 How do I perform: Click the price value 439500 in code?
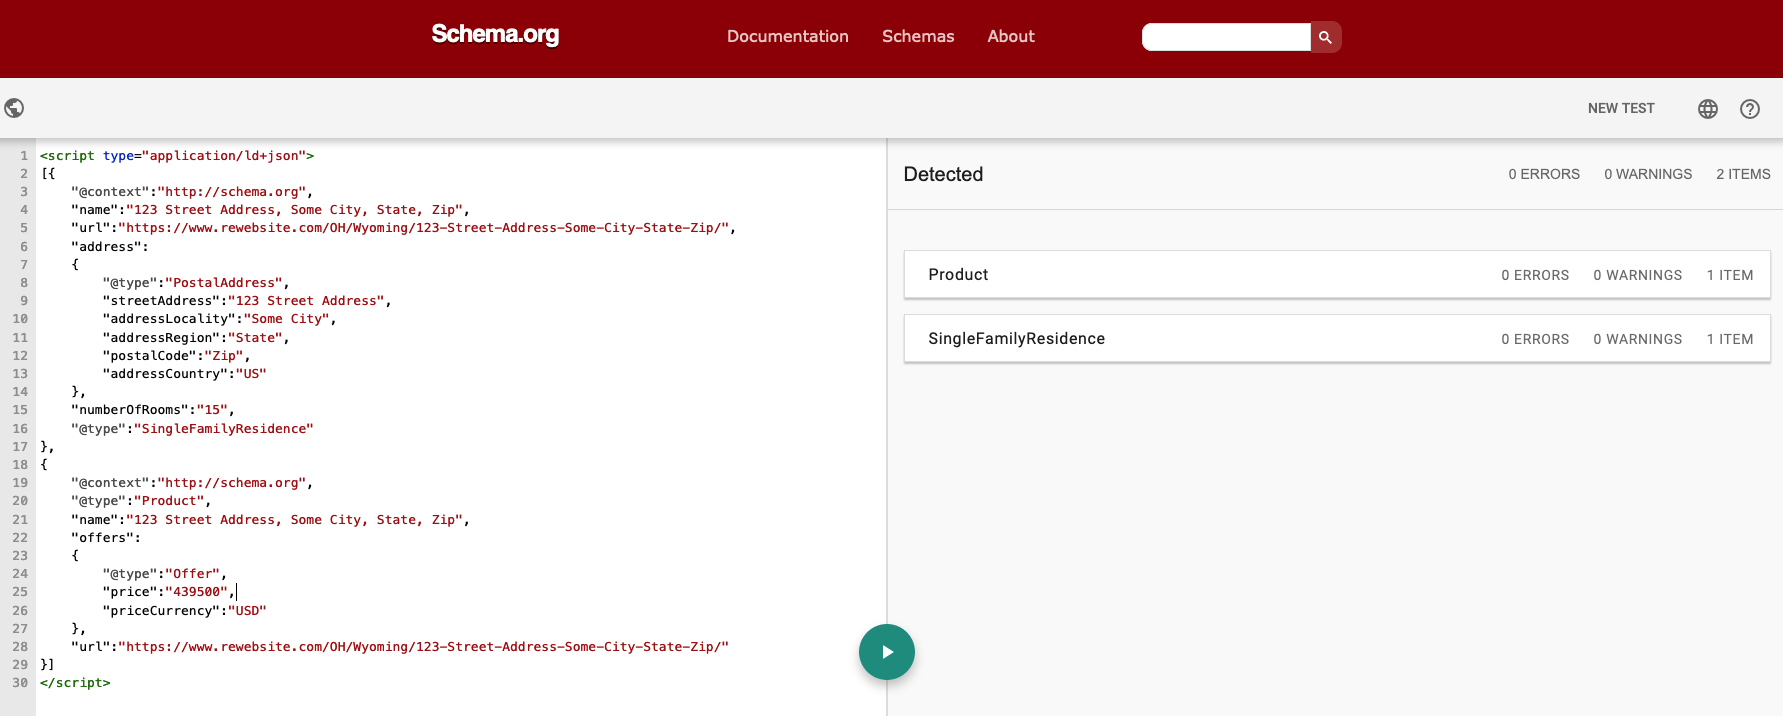[196, 592]
